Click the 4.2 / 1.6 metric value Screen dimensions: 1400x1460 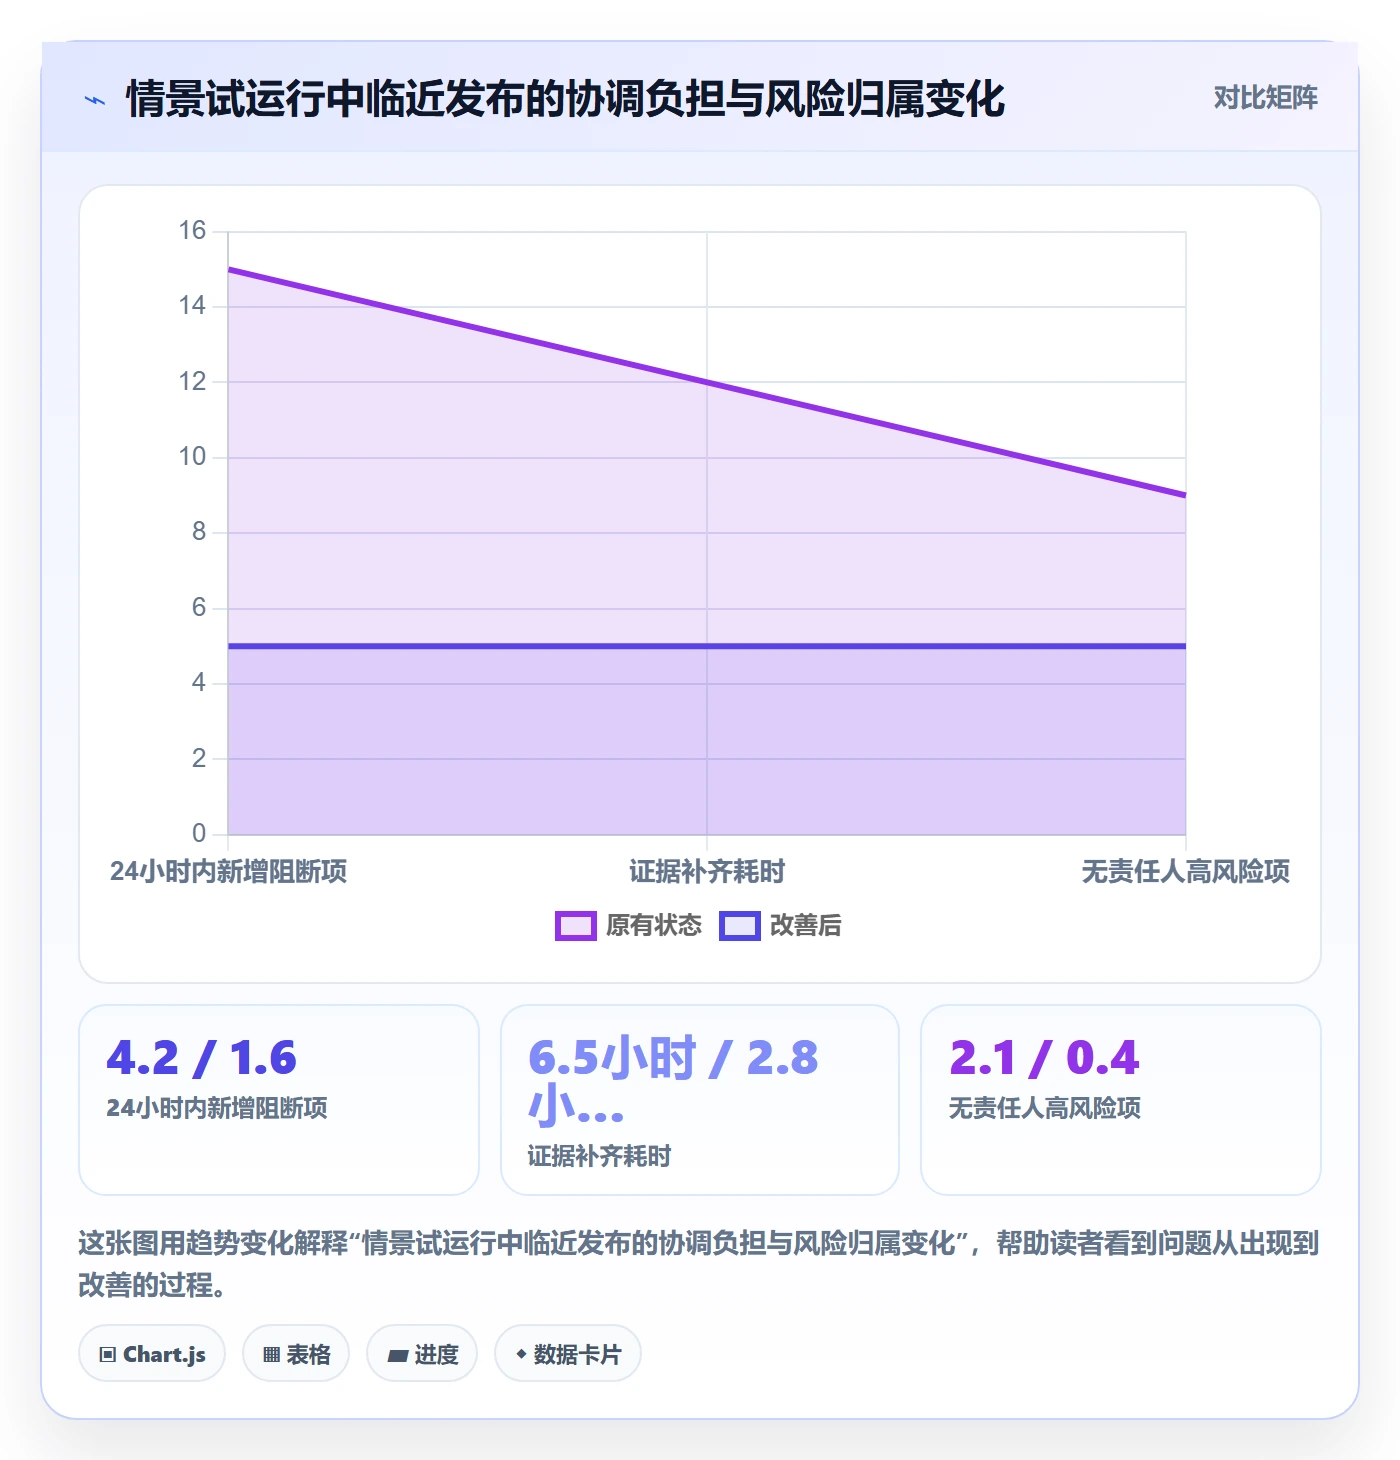coord(202,1058)
